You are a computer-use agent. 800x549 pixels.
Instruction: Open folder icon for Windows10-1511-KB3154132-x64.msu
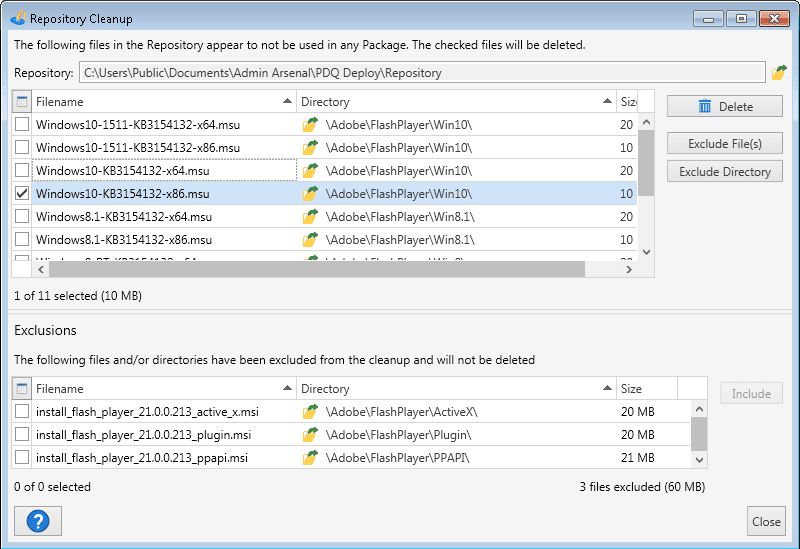310,124
